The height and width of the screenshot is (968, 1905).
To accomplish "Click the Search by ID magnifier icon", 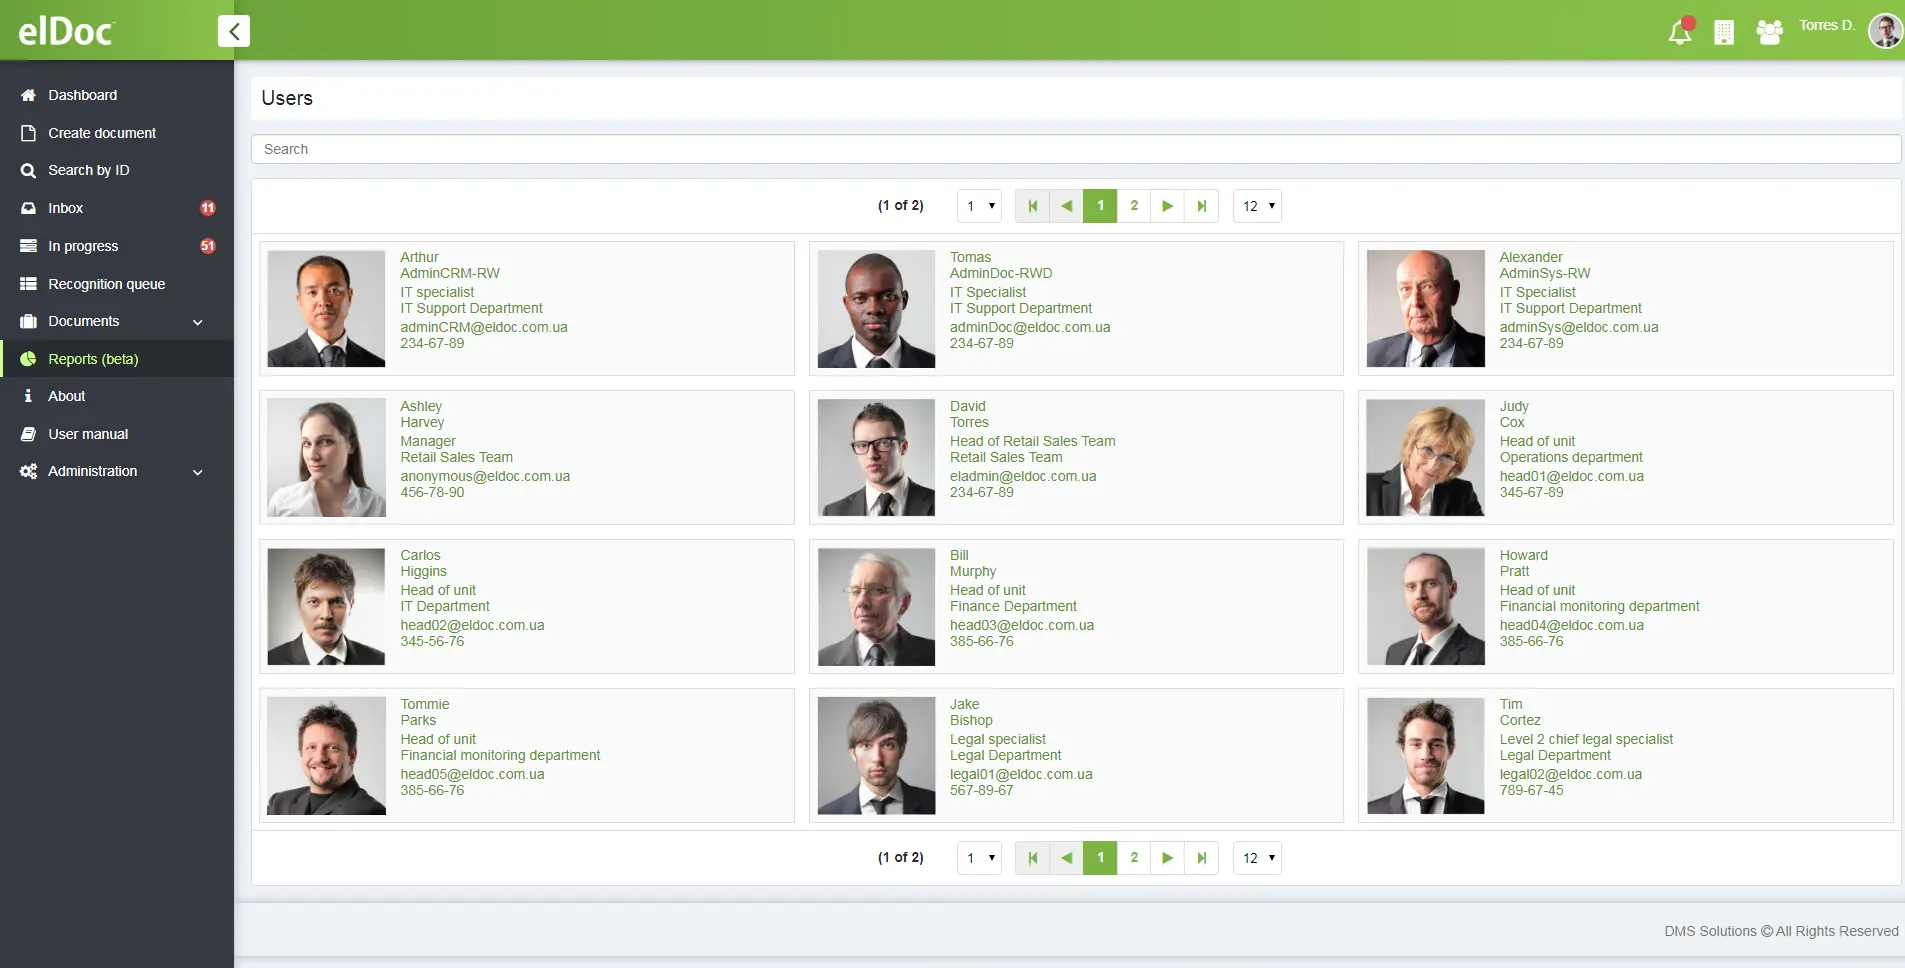I will coord(28,171).
